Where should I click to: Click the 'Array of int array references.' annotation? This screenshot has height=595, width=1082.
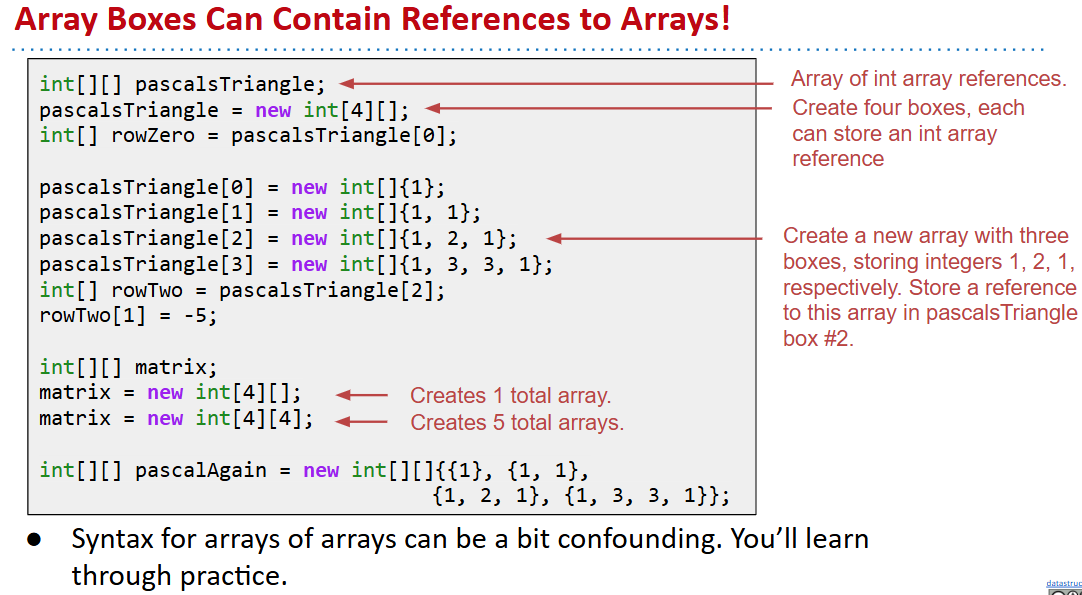(x=928, y=79)
